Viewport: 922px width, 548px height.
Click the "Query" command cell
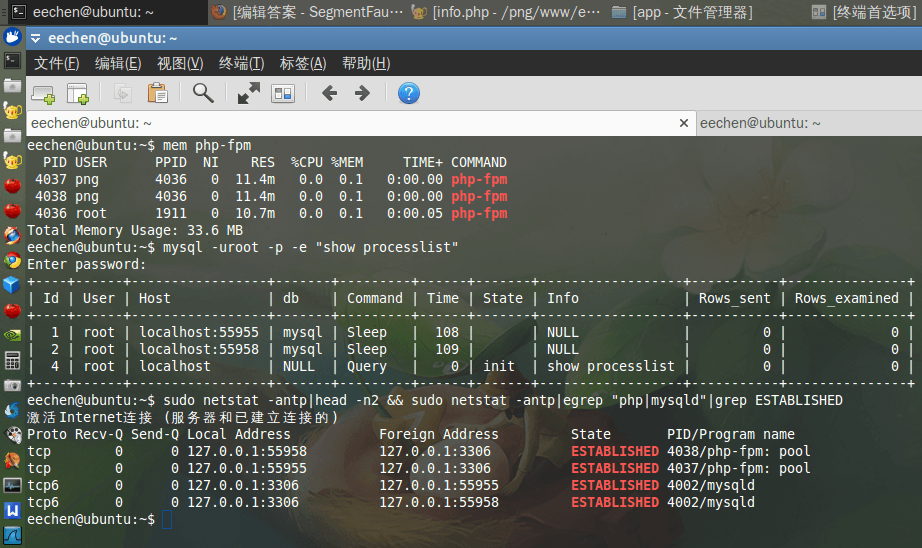(x=367, y=366)
